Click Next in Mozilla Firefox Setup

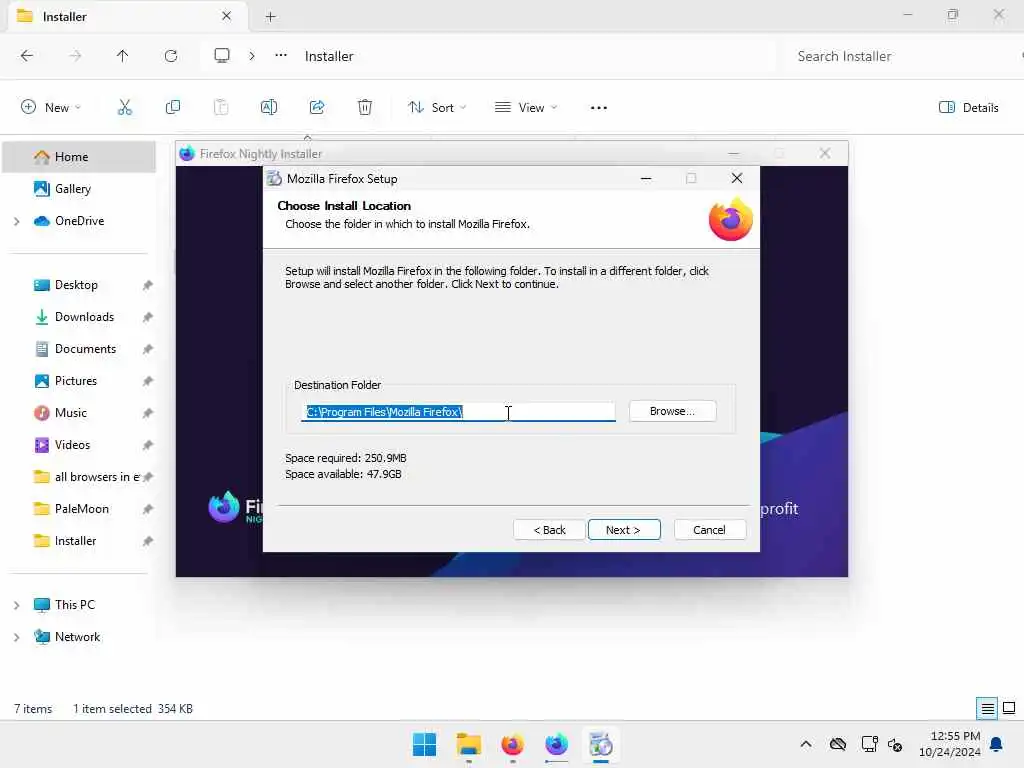tap(624, 530)
